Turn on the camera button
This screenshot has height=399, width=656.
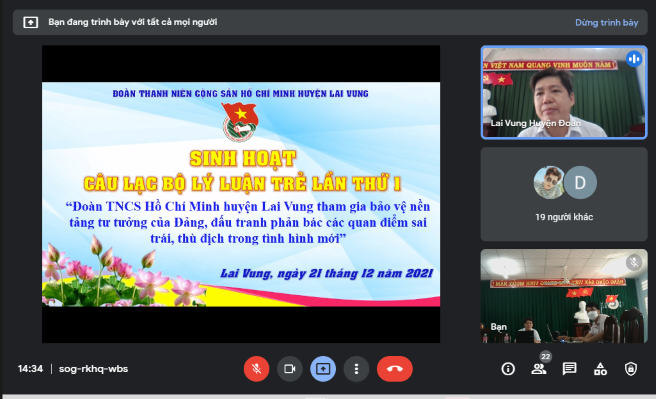click(290, 369)
